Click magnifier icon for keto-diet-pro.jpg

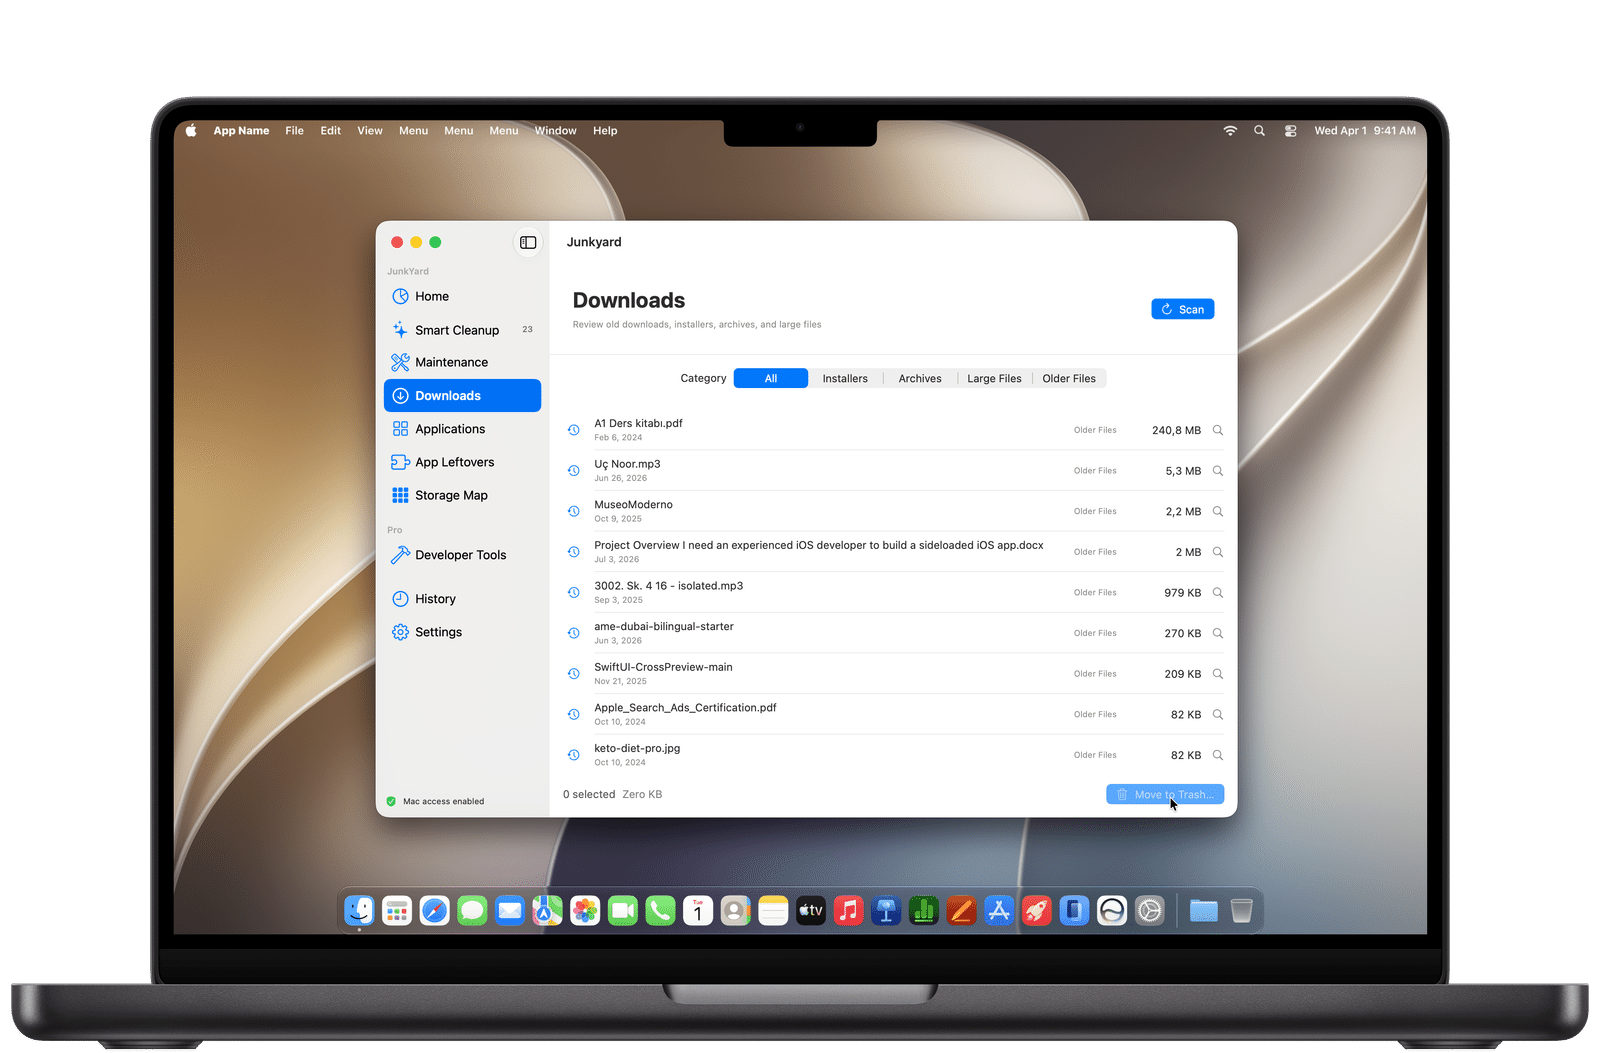click(1218, 755)
